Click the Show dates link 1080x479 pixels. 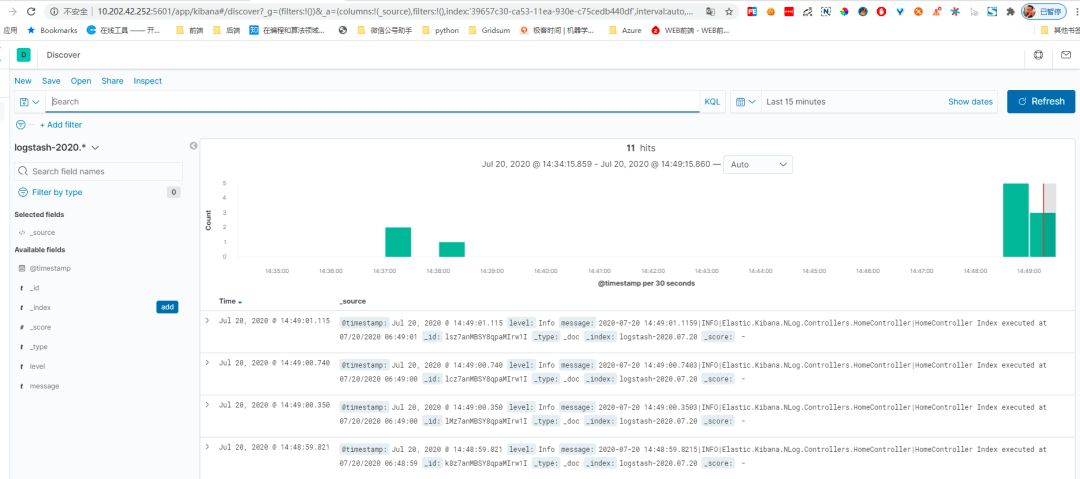970,101
